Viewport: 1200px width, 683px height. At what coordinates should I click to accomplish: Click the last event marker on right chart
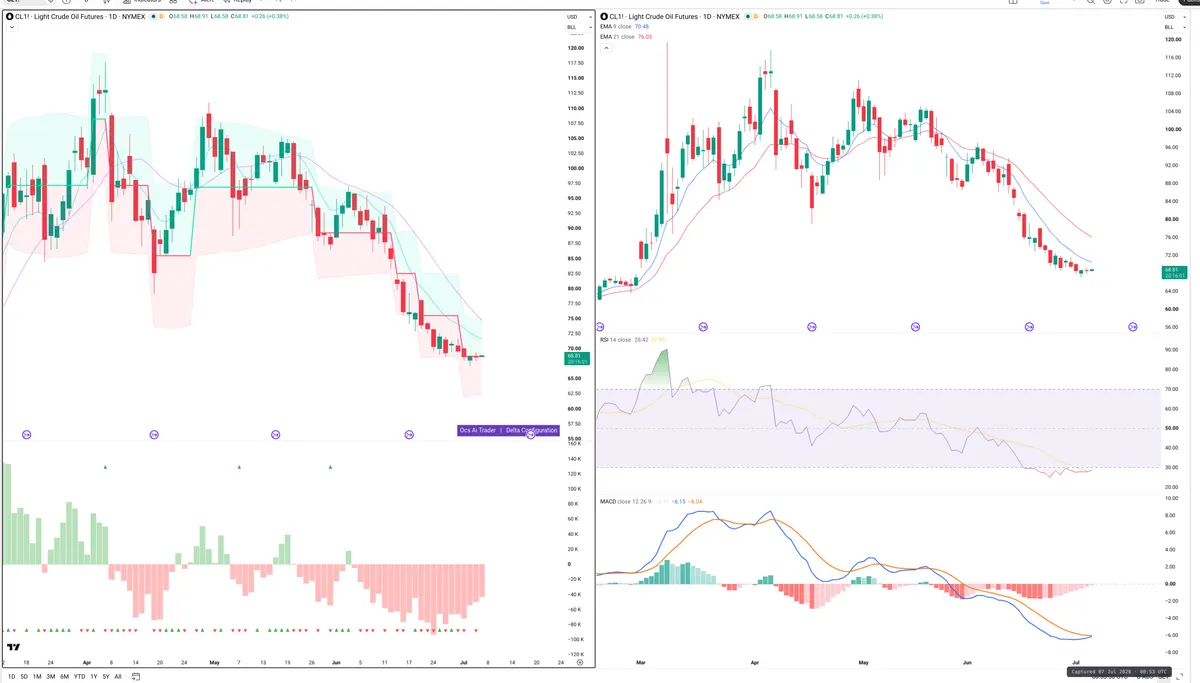[1133, 327]
